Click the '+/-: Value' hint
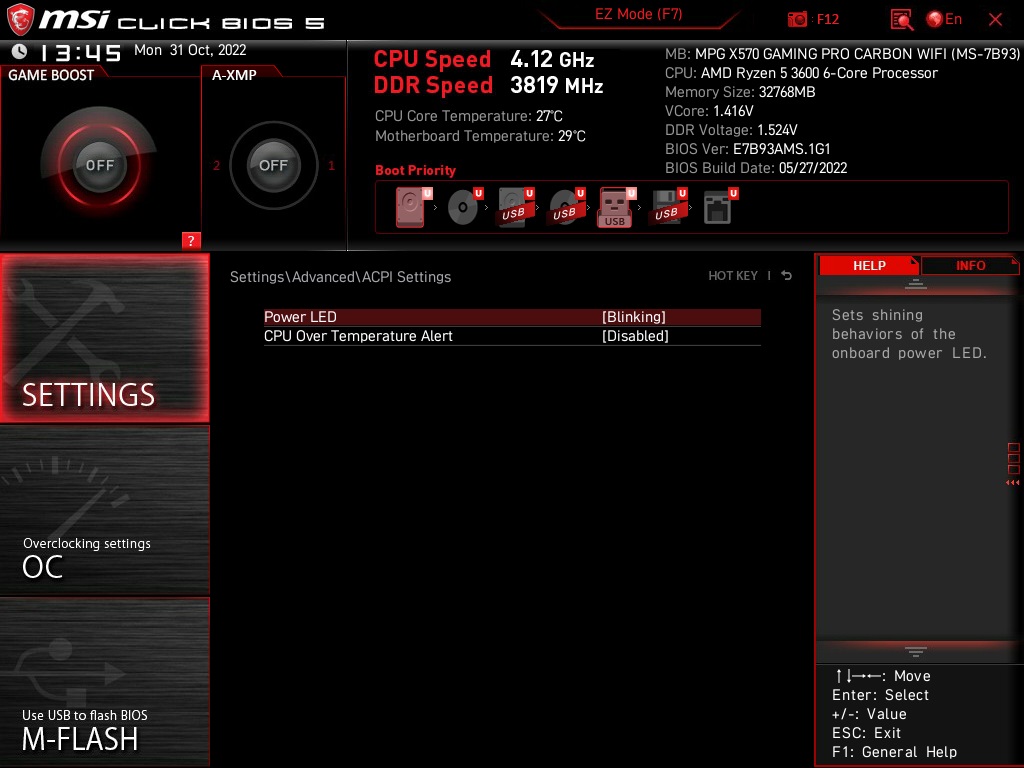 869,714
